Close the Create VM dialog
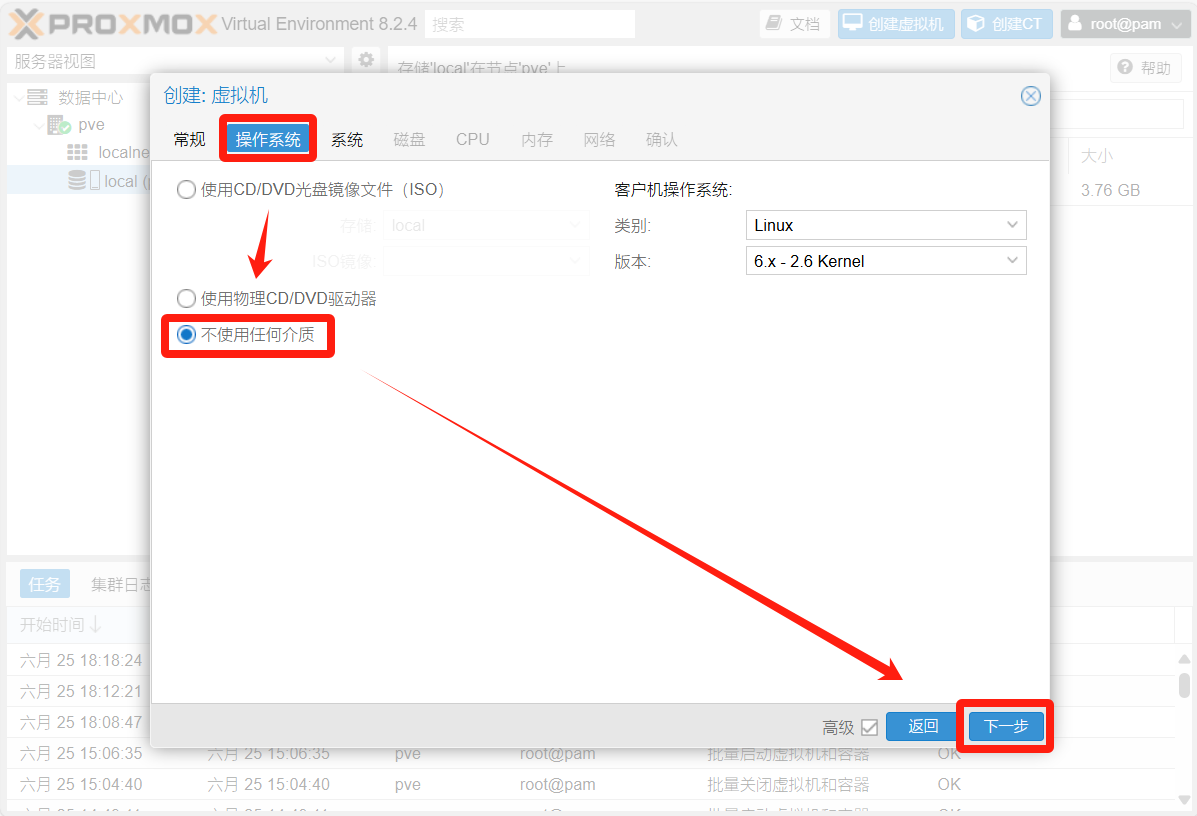This screenshot has width=1197, height=816. click(x=1030, y=96)
